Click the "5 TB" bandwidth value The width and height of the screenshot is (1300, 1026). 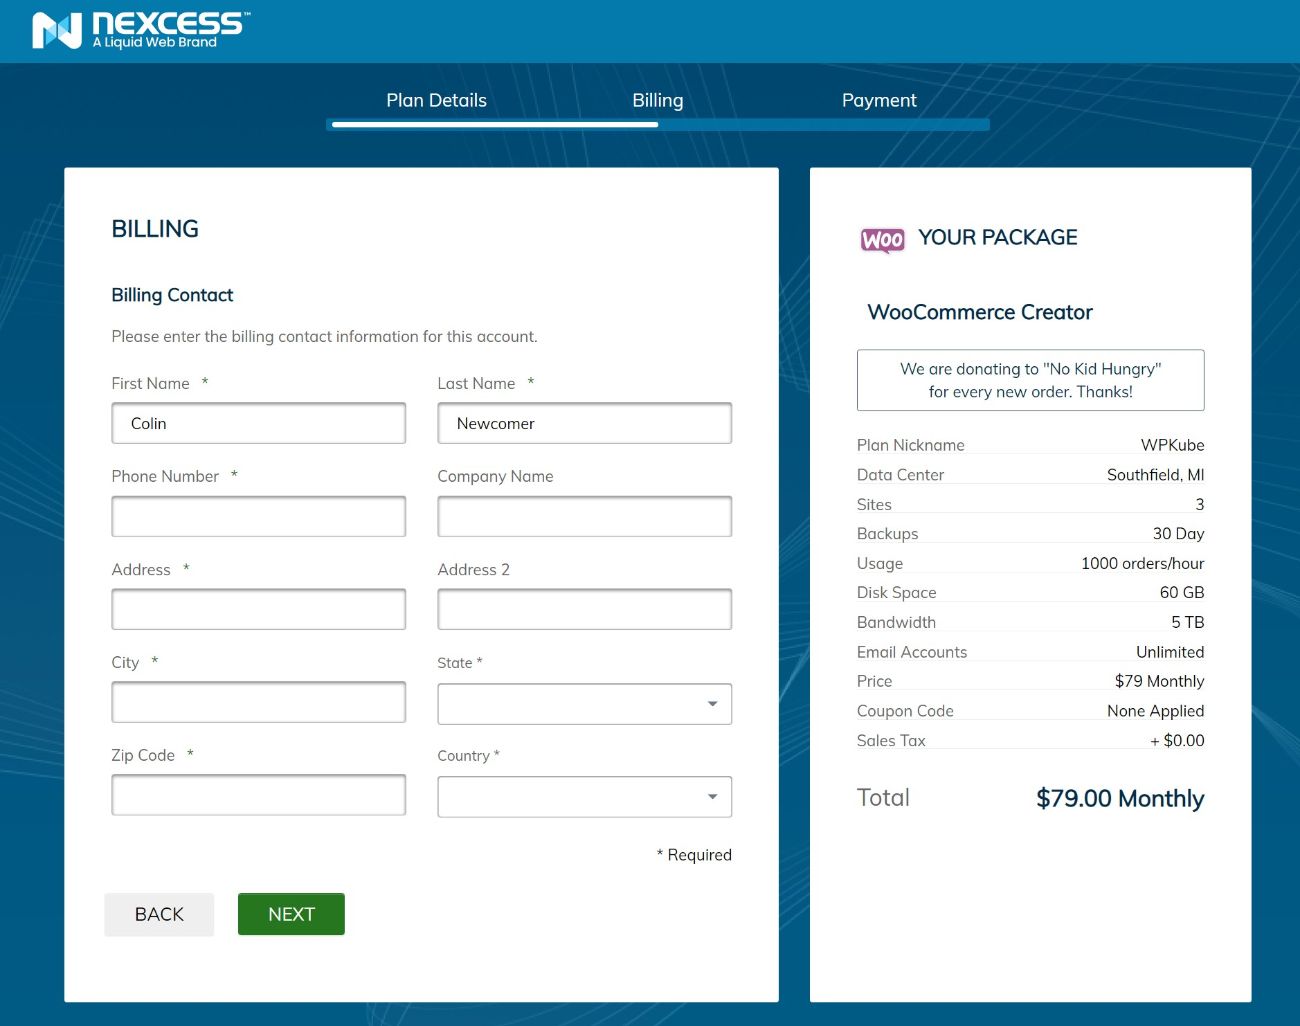1188,622
